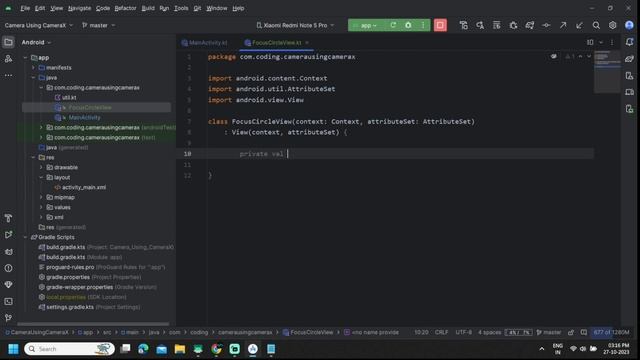Click Sync Project with Gradle Files icon
Screen dimensions: 640x360
click(530, 25)
